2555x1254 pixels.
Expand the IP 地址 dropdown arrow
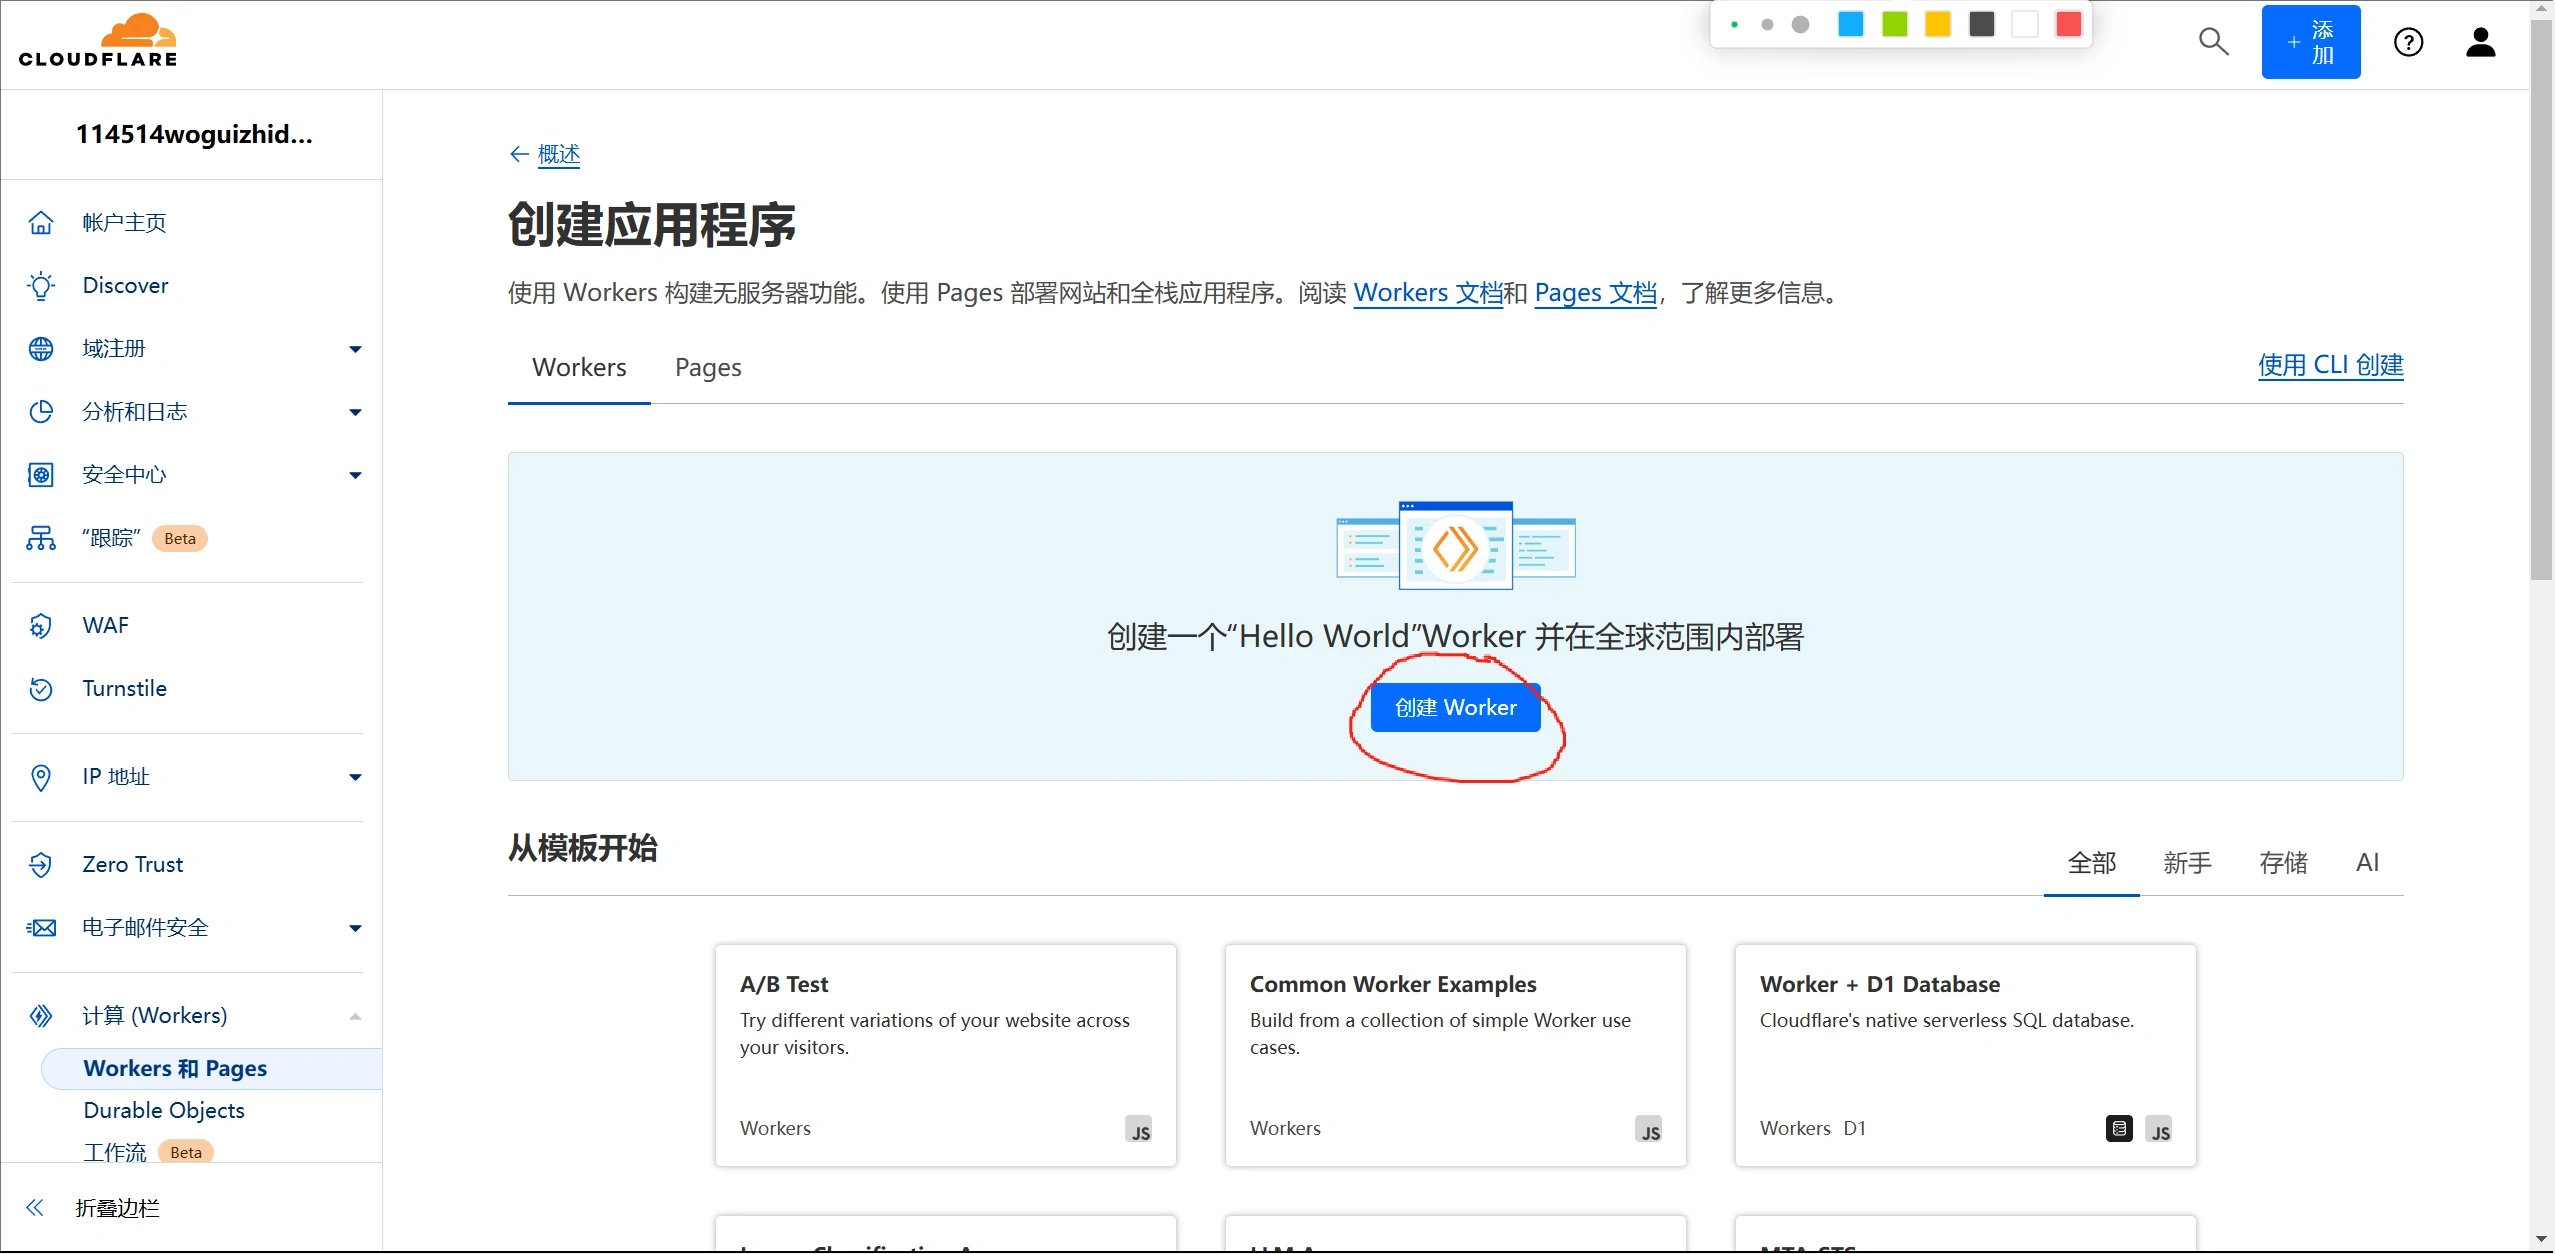355,777
